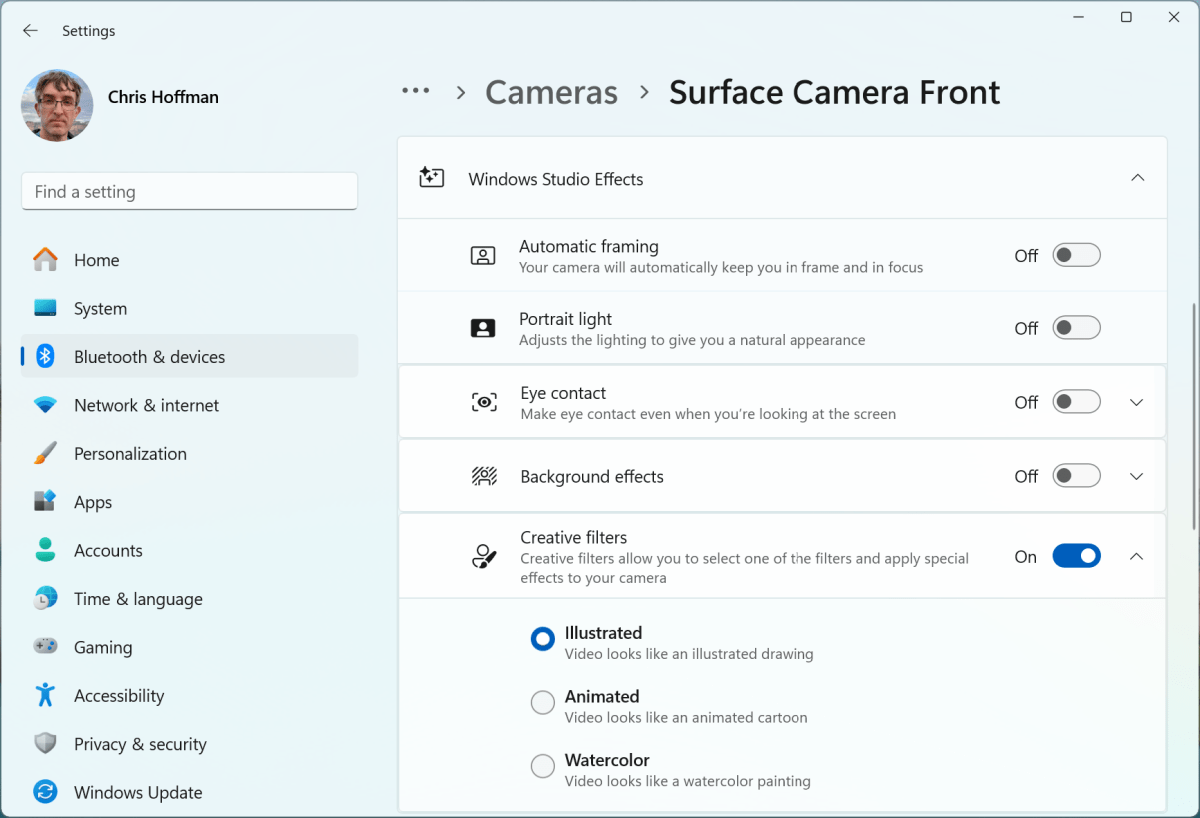The height and width of the screenshot is (818, 1200).
Task: Click inside the Find a setting box
Action: click(189, 191)
